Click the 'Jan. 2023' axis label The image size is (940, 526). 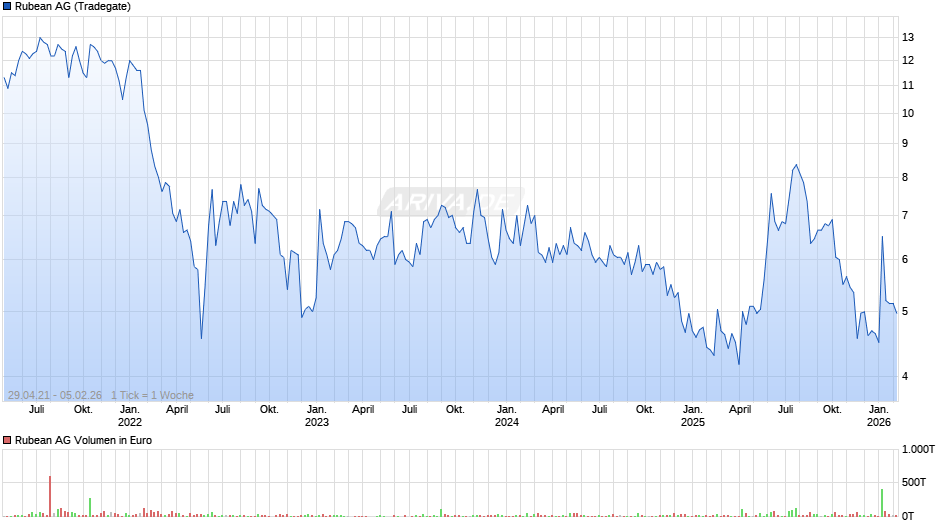pyautogui.click(x=317, y=416)
